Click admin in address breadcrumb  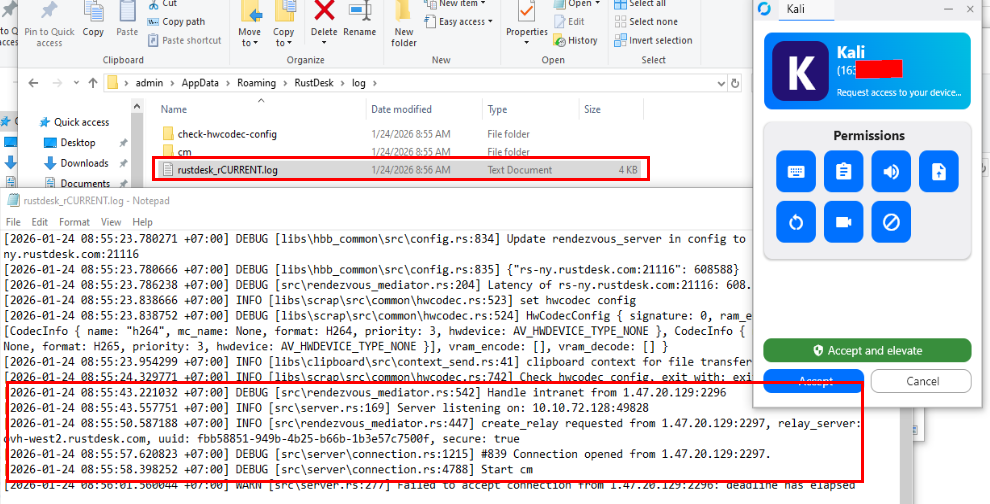149,83
